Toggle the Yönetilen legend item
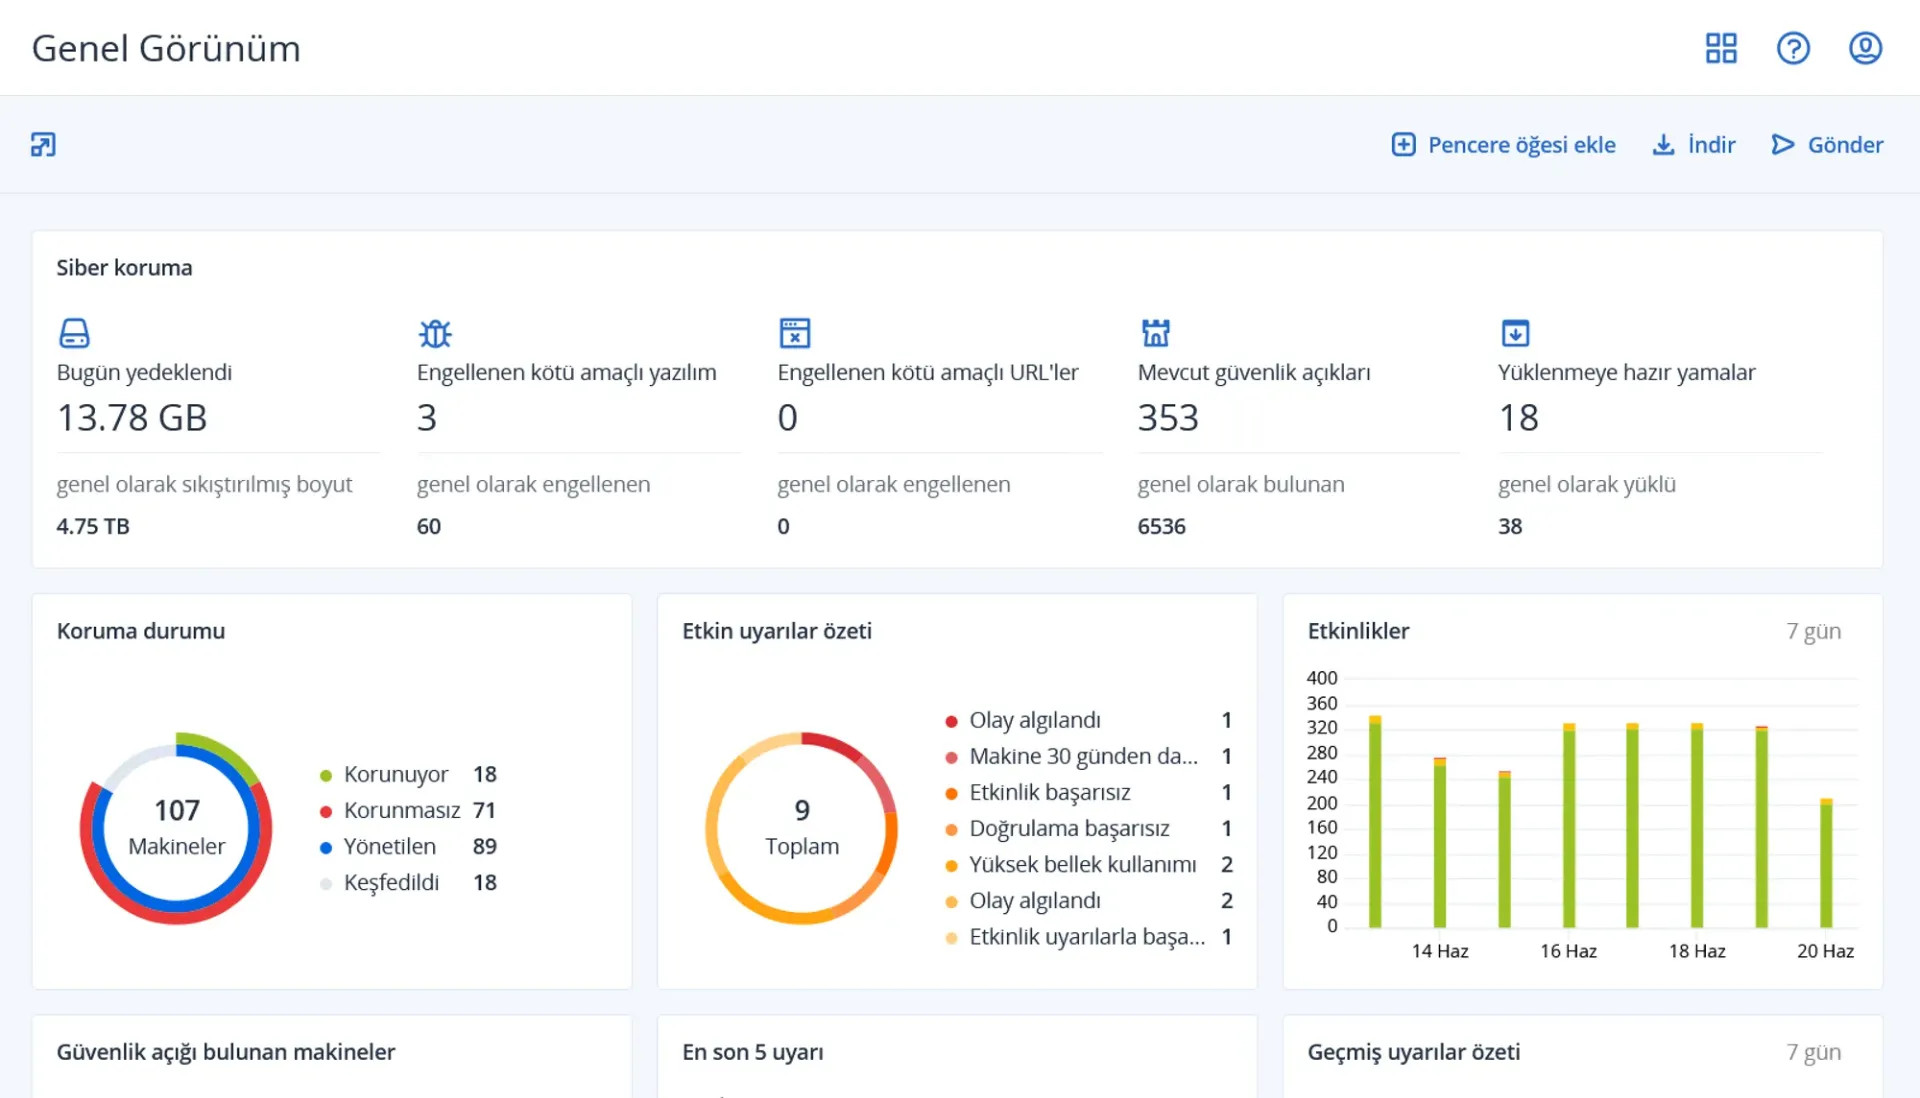The image size is (1920, 1098). tap(389, 846)
